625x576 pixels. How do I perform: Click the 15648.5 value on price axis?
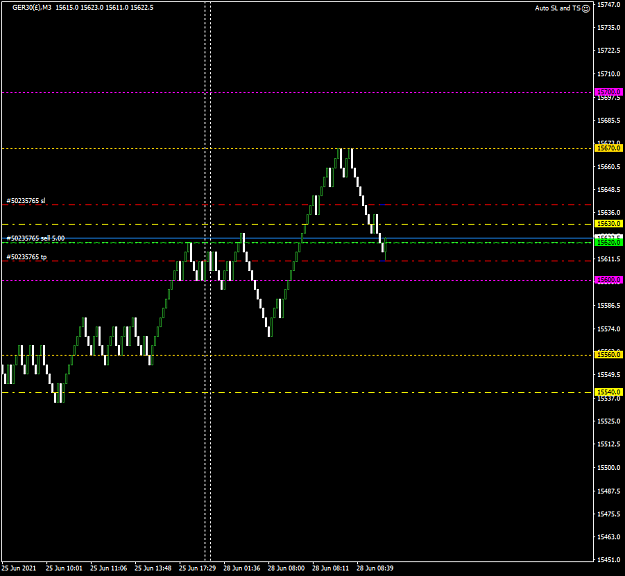pyautogui.click(x=608, y=190)
